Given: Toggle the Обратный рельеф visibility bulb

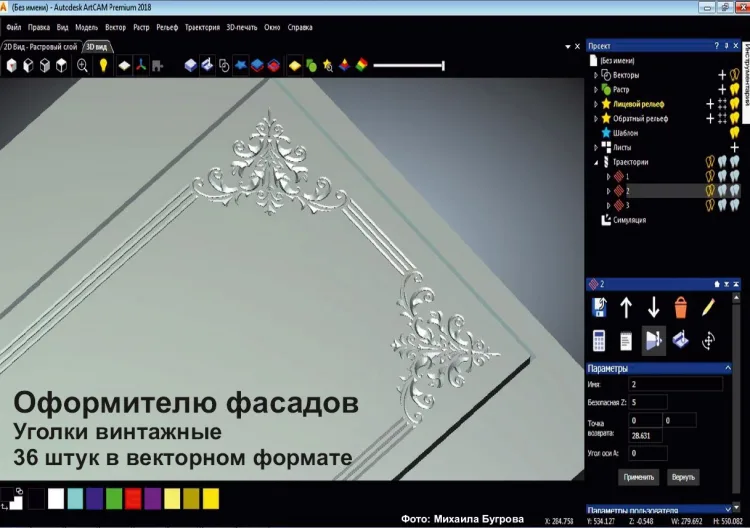Looking at the screenshot, I should (x=734, y=118).
